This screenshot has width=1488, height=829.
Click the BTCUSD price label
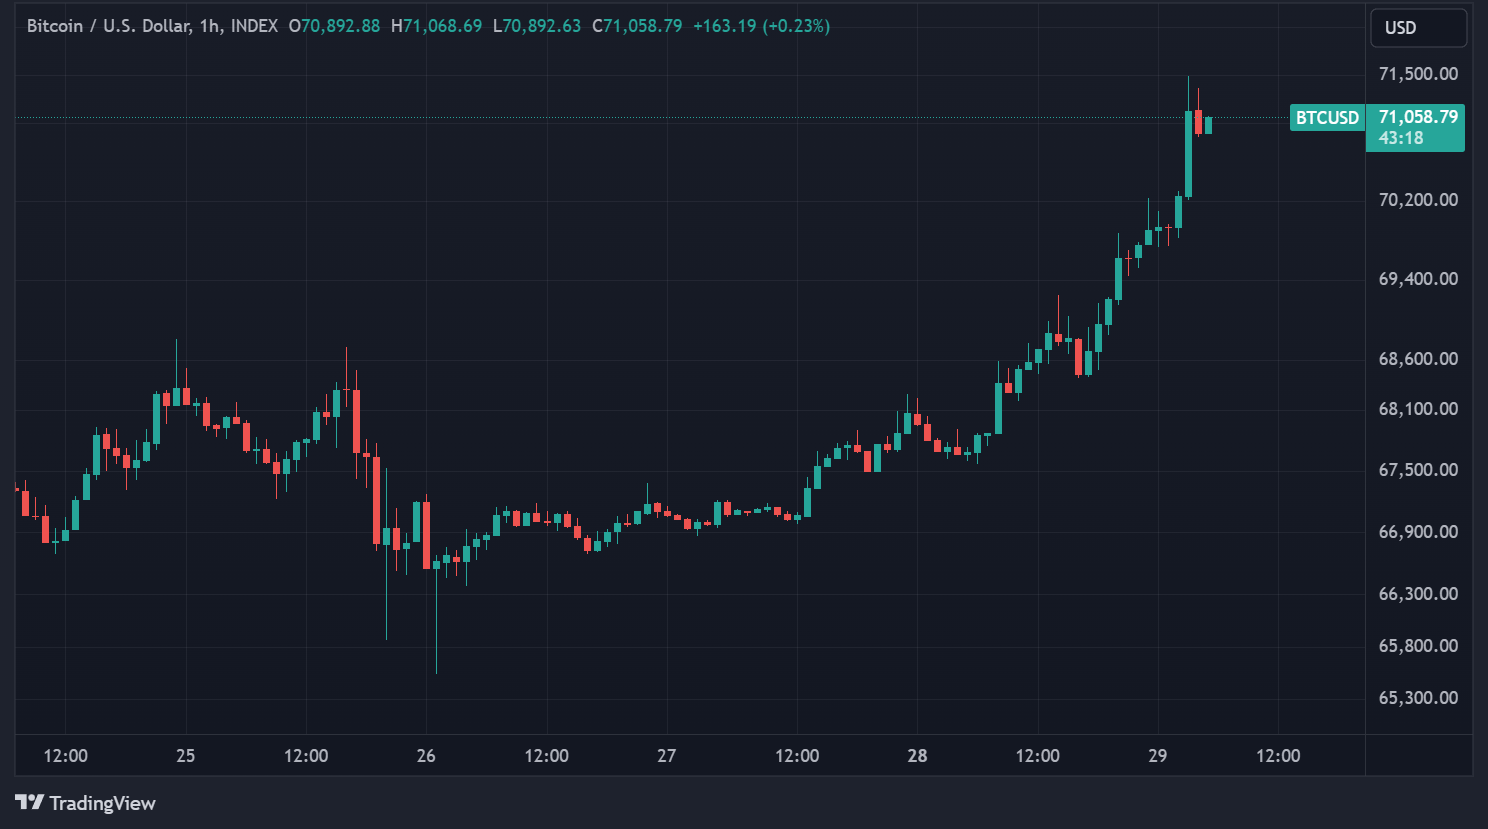pos(1327,117)
